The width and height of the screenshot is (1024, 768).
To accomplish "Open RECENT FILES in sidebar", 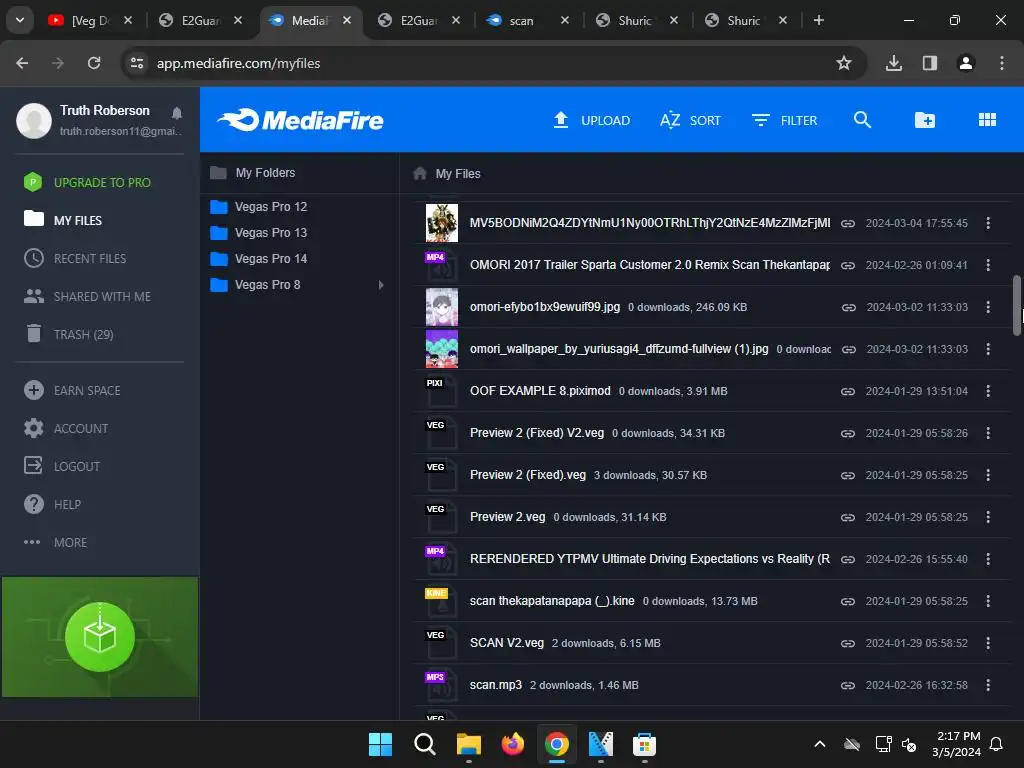I will (x=75, y=259).
